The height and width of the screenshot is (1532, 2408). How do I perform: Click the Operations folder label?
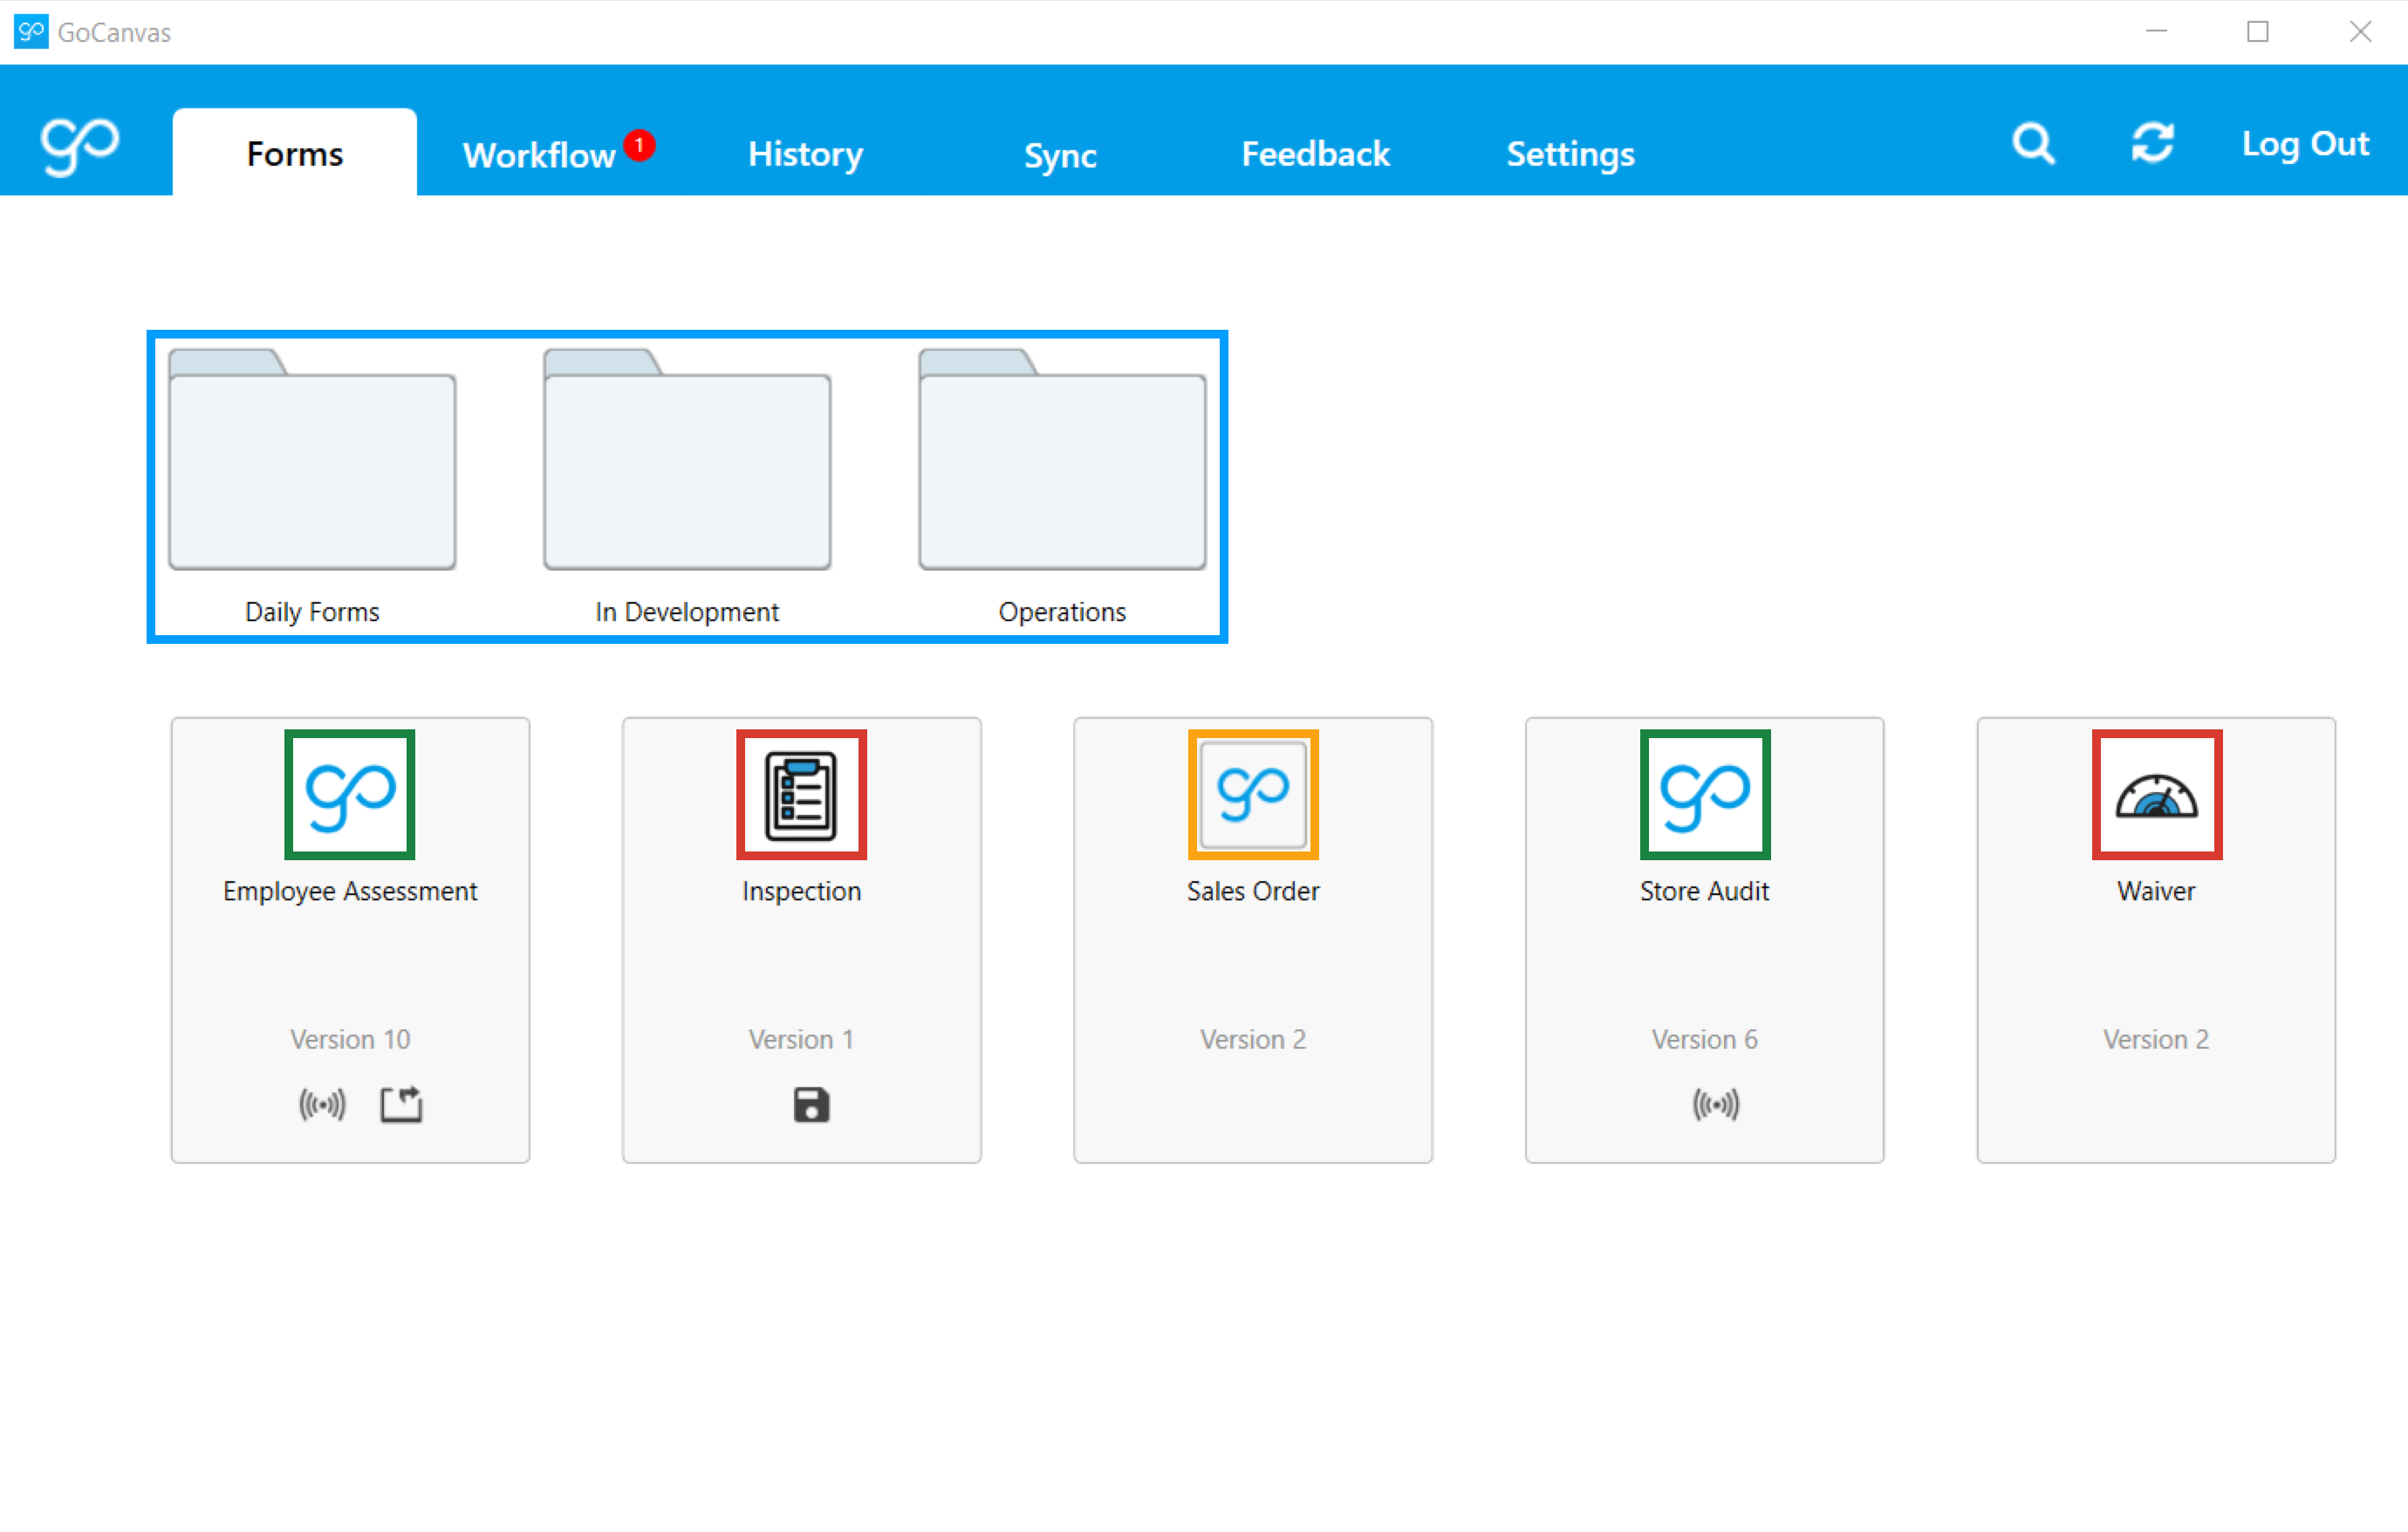[1062, 612]
